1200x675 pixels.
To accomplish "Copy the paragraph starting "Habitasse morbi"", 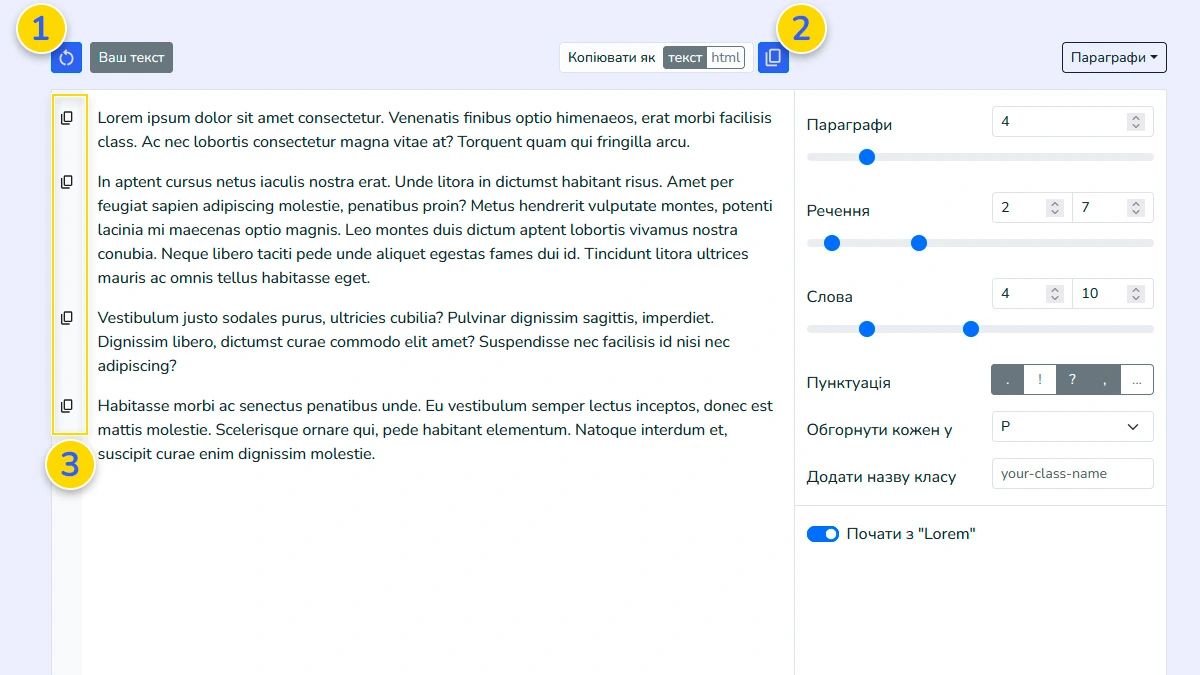I will coord(67,406).
